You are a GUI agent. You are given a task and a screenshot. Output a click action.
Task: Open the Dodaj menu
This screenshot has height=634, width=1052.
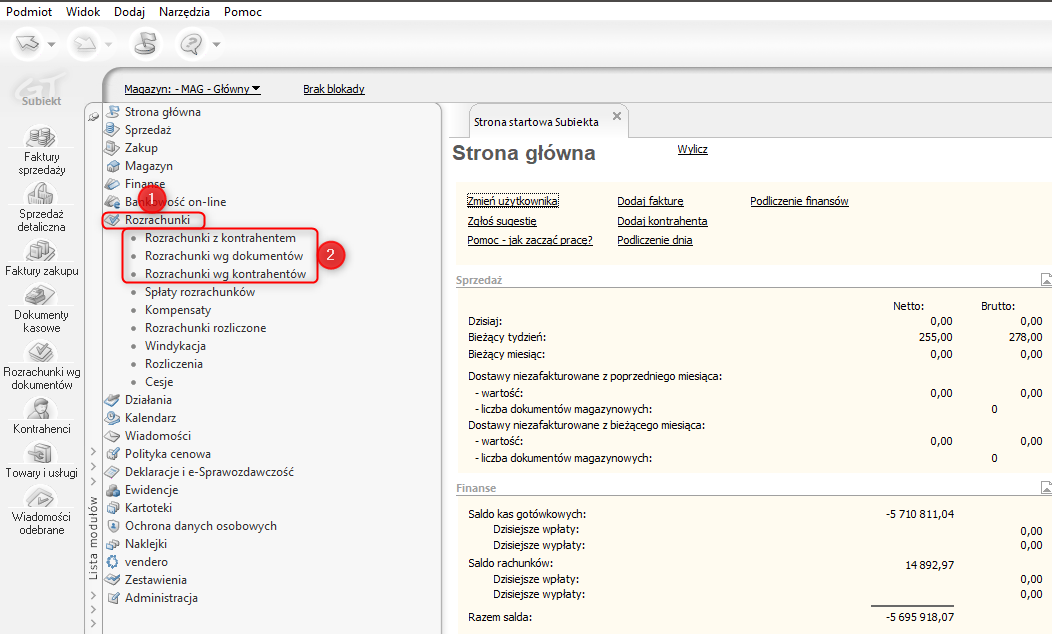click(x=129, y=12)
